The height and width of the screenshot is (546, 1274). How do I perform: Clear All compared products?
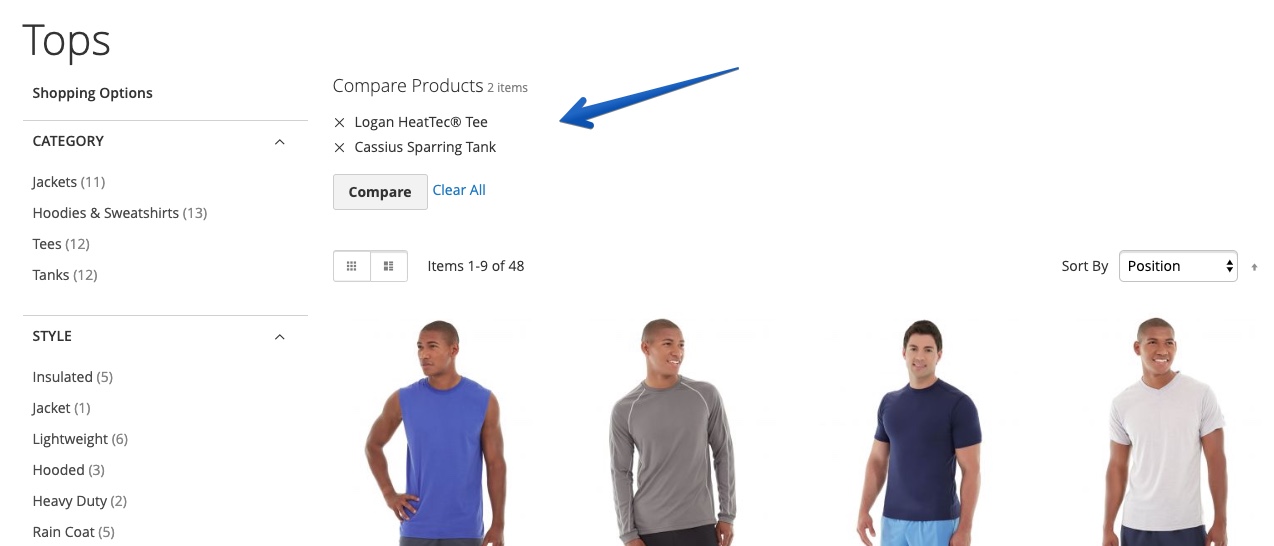pos(459,190)
